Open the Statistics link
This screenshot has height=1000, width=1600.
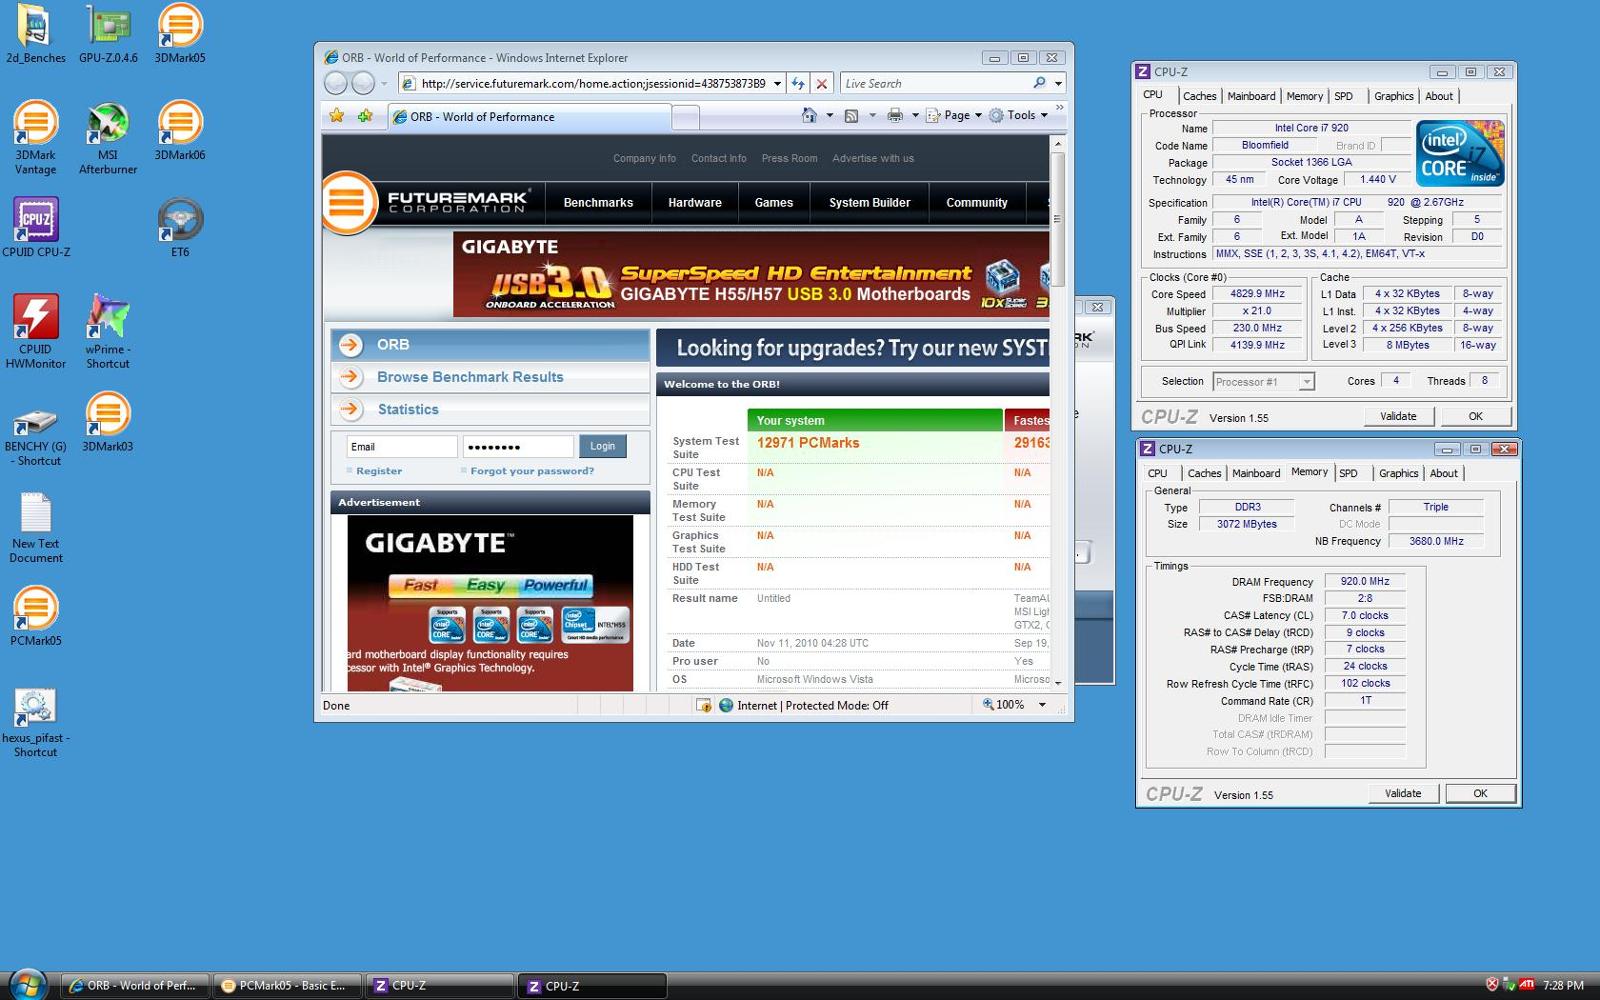tap(408, 409)
